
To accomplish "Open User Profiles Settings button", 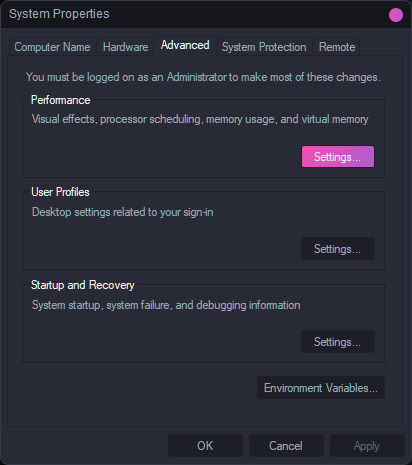I will 338,249.
